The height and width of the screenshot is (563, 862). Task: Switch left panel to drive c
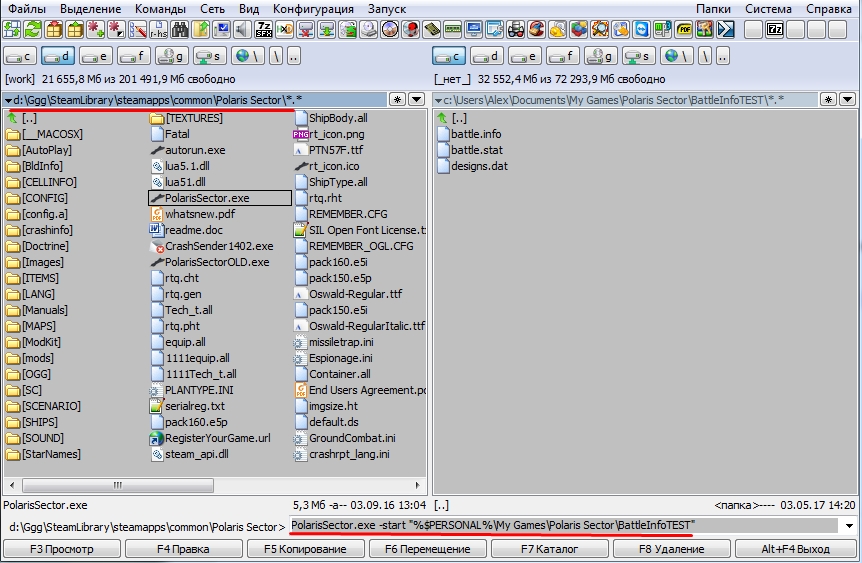pyautogui.click(x=20, y=56)
